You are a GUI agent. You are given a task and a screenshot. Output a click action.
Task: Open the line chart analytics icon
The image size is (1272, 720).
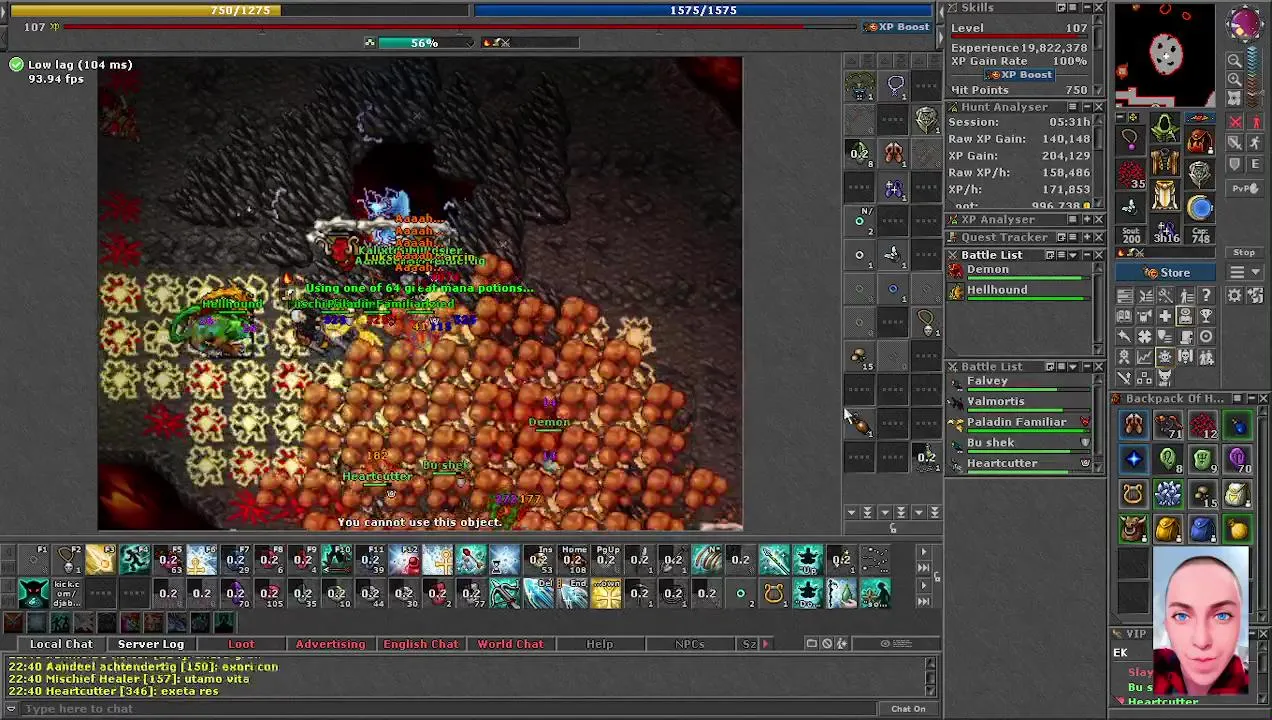[x=1145, y=356]
